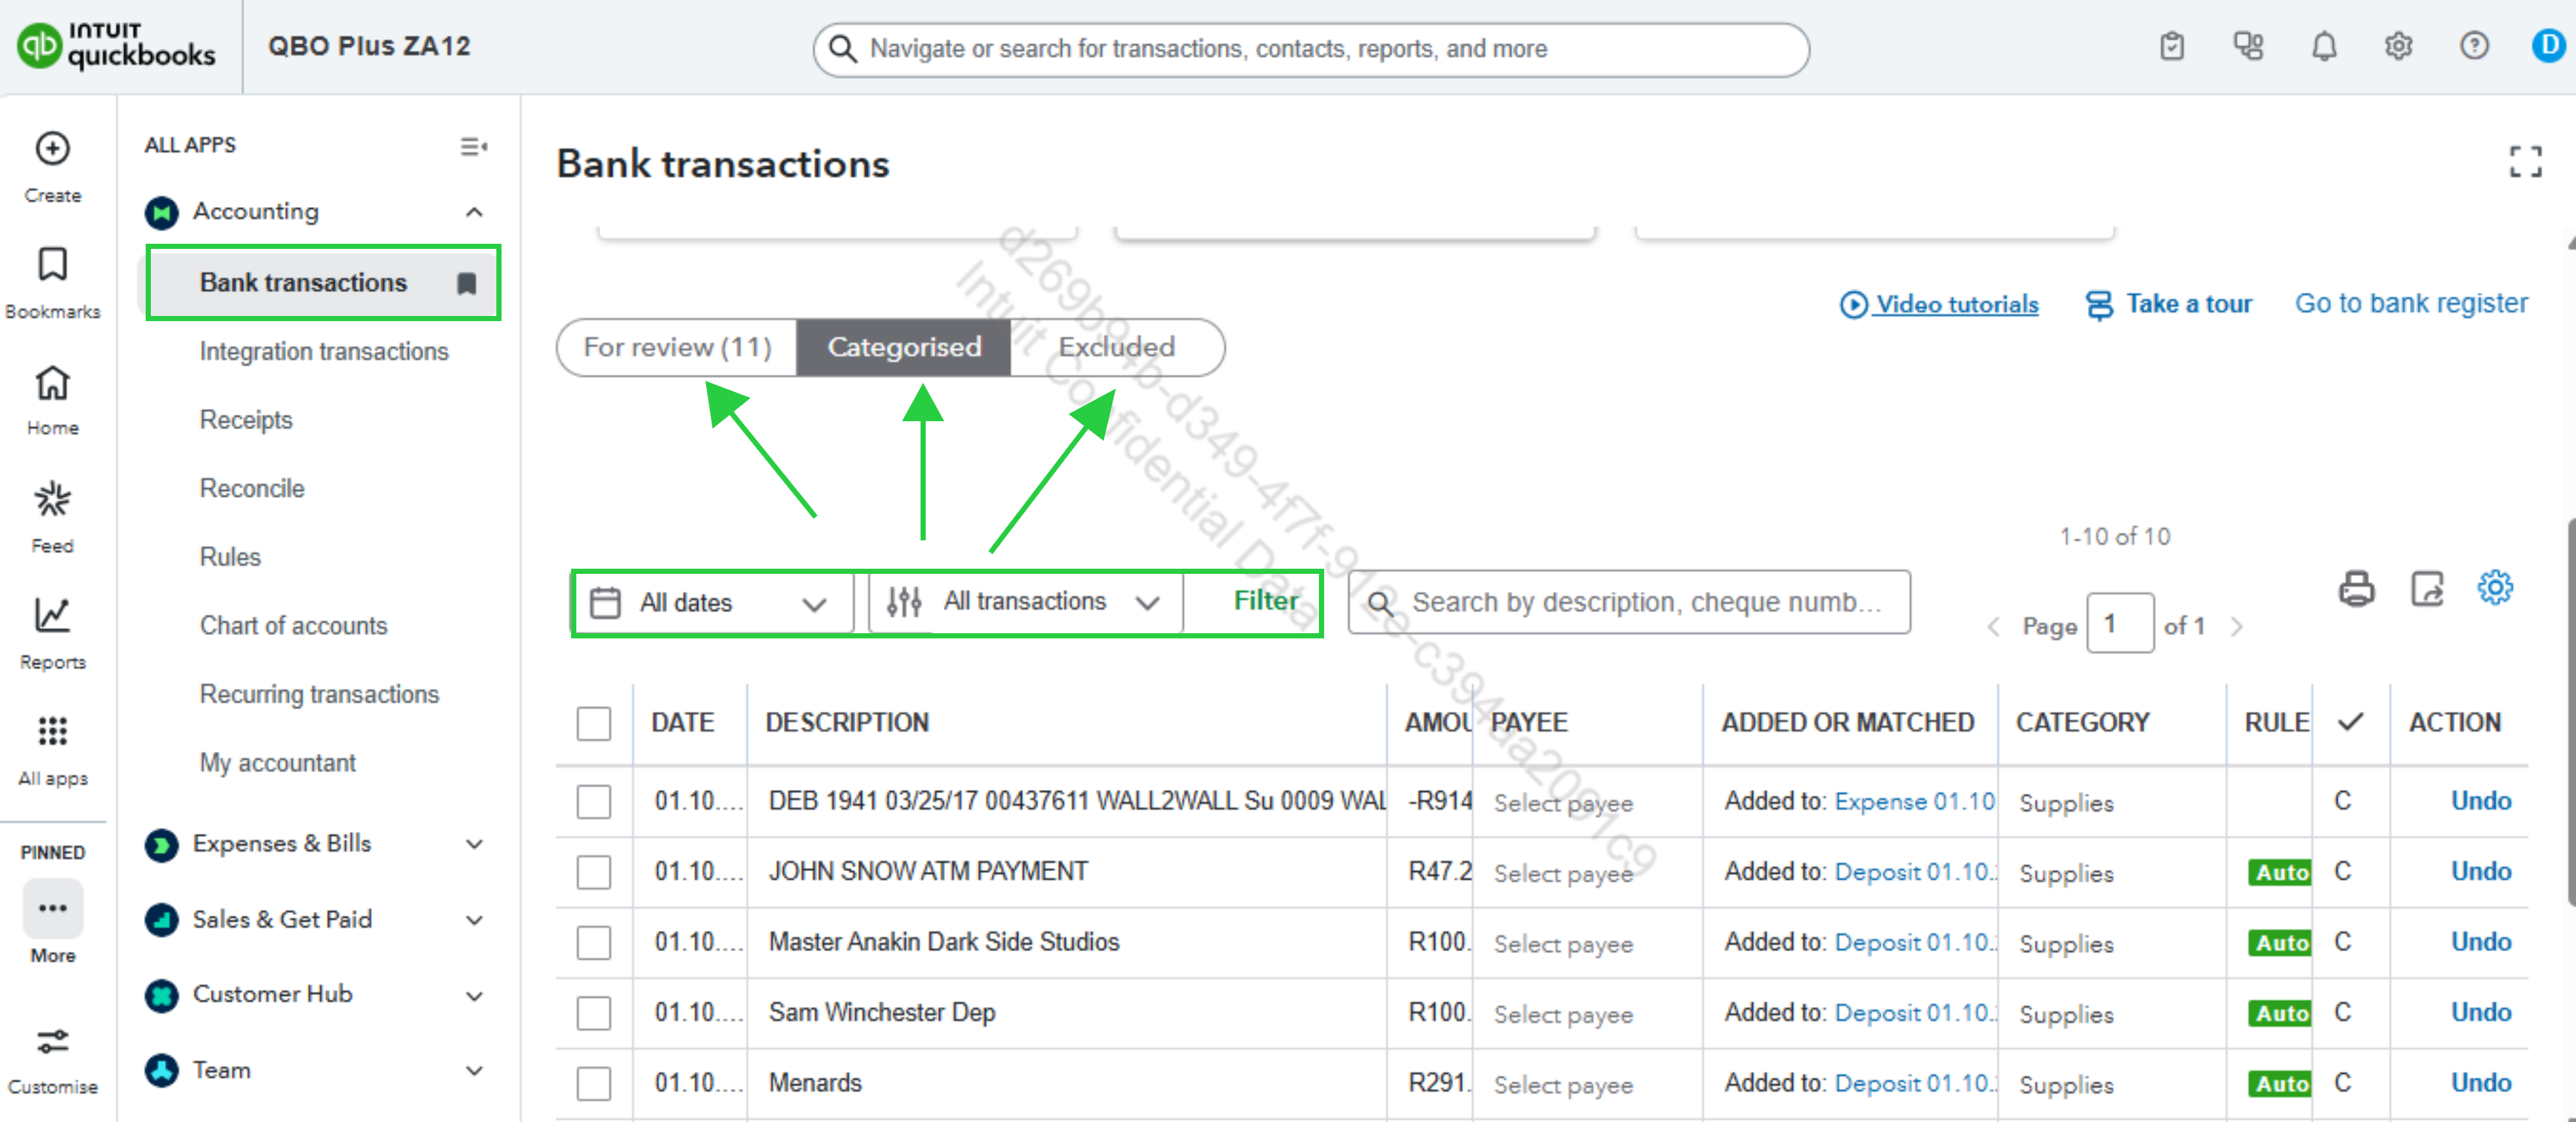Click the Create plus icon
Image resolution: width=2576 pixels, height=1122 pixels.
[52, 149]
